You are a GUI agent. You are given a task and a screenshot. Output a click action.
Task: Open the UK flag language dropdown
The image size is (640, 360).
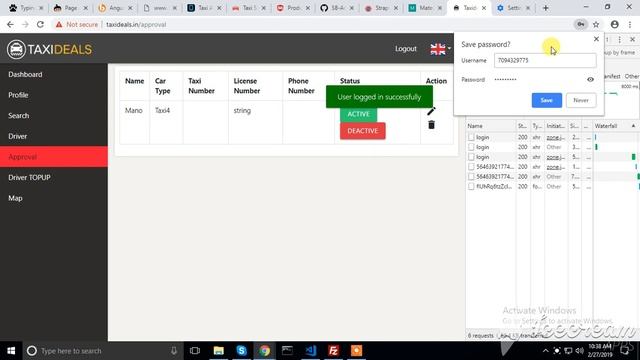pyautogui.click(x=440, y=49)
